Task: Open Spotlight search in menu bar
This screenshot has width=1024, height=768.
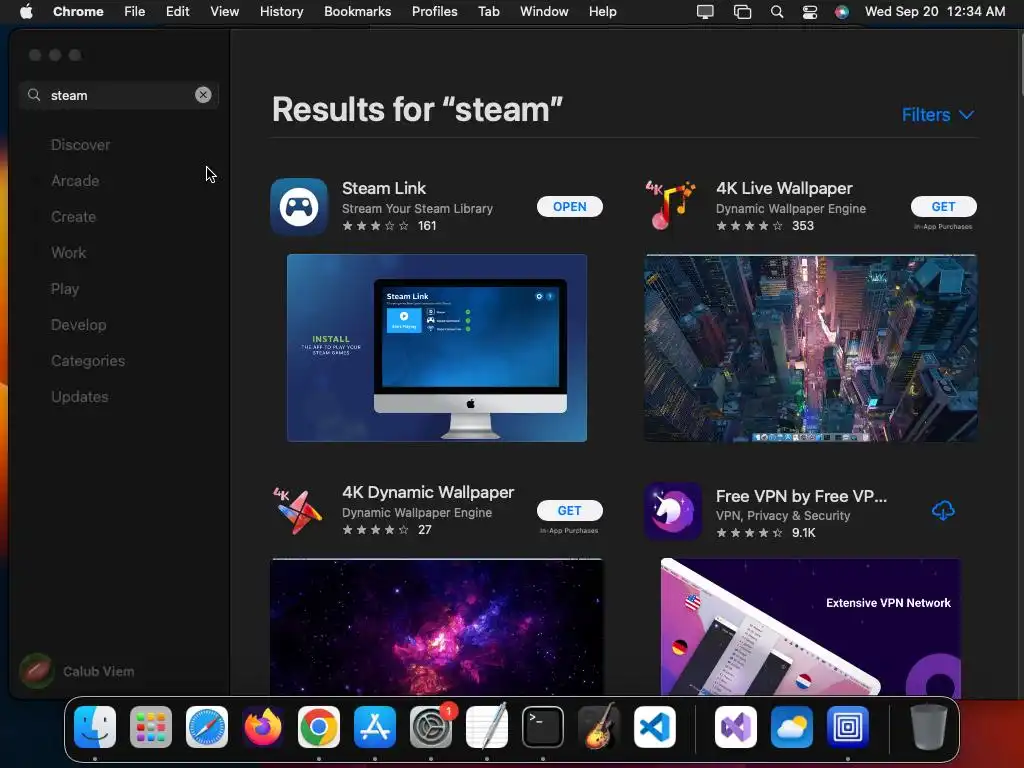Action: 776,12
